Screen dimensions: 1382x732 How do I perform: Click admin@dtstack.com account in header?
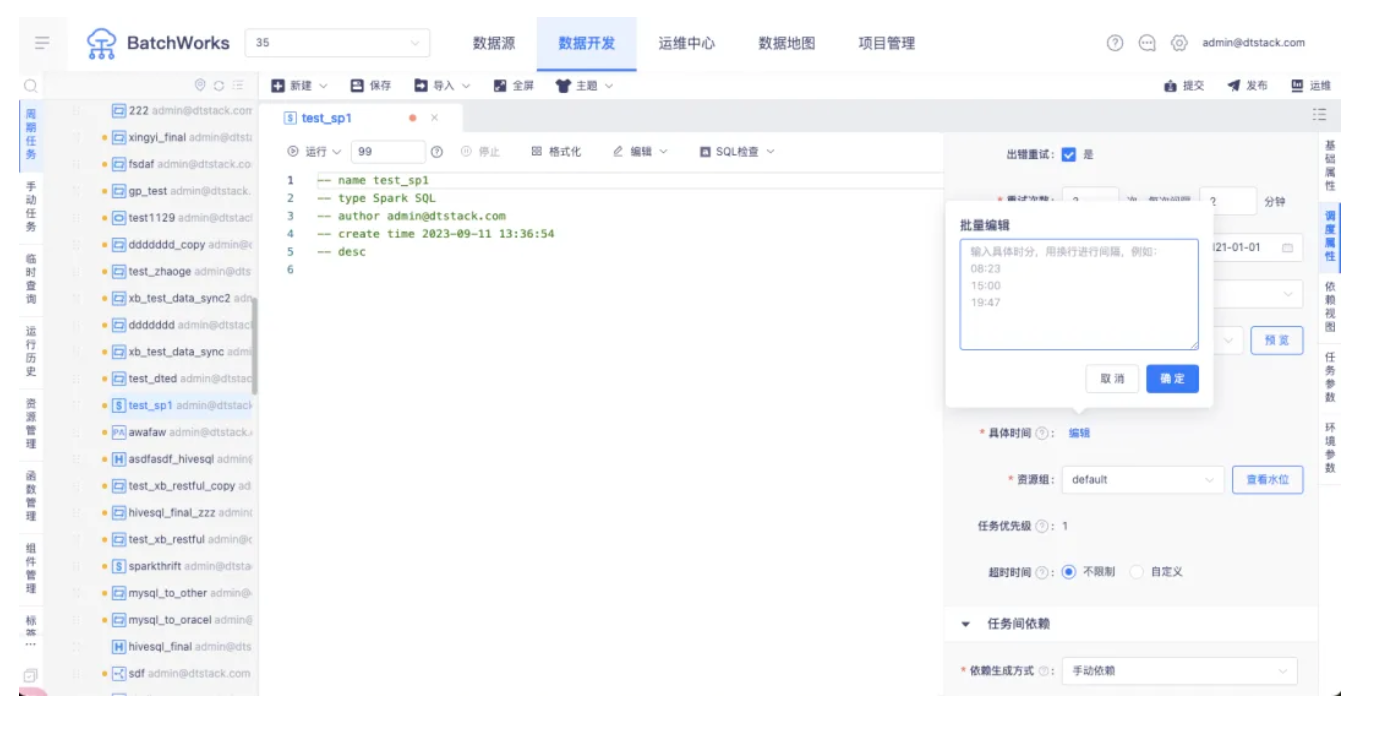1253,43
